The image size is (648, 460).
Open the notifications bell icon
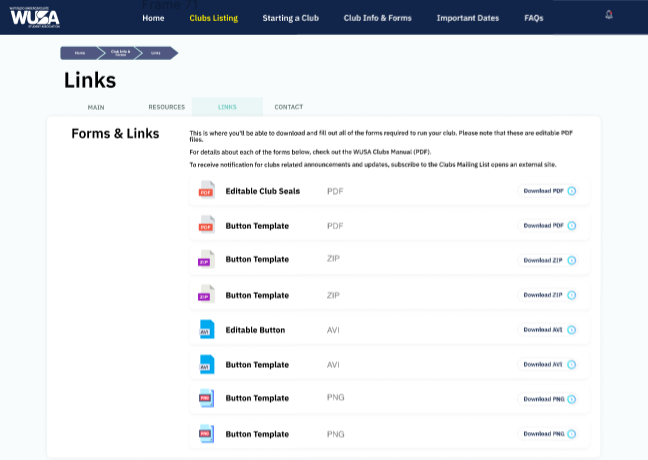tap(609, 15)
